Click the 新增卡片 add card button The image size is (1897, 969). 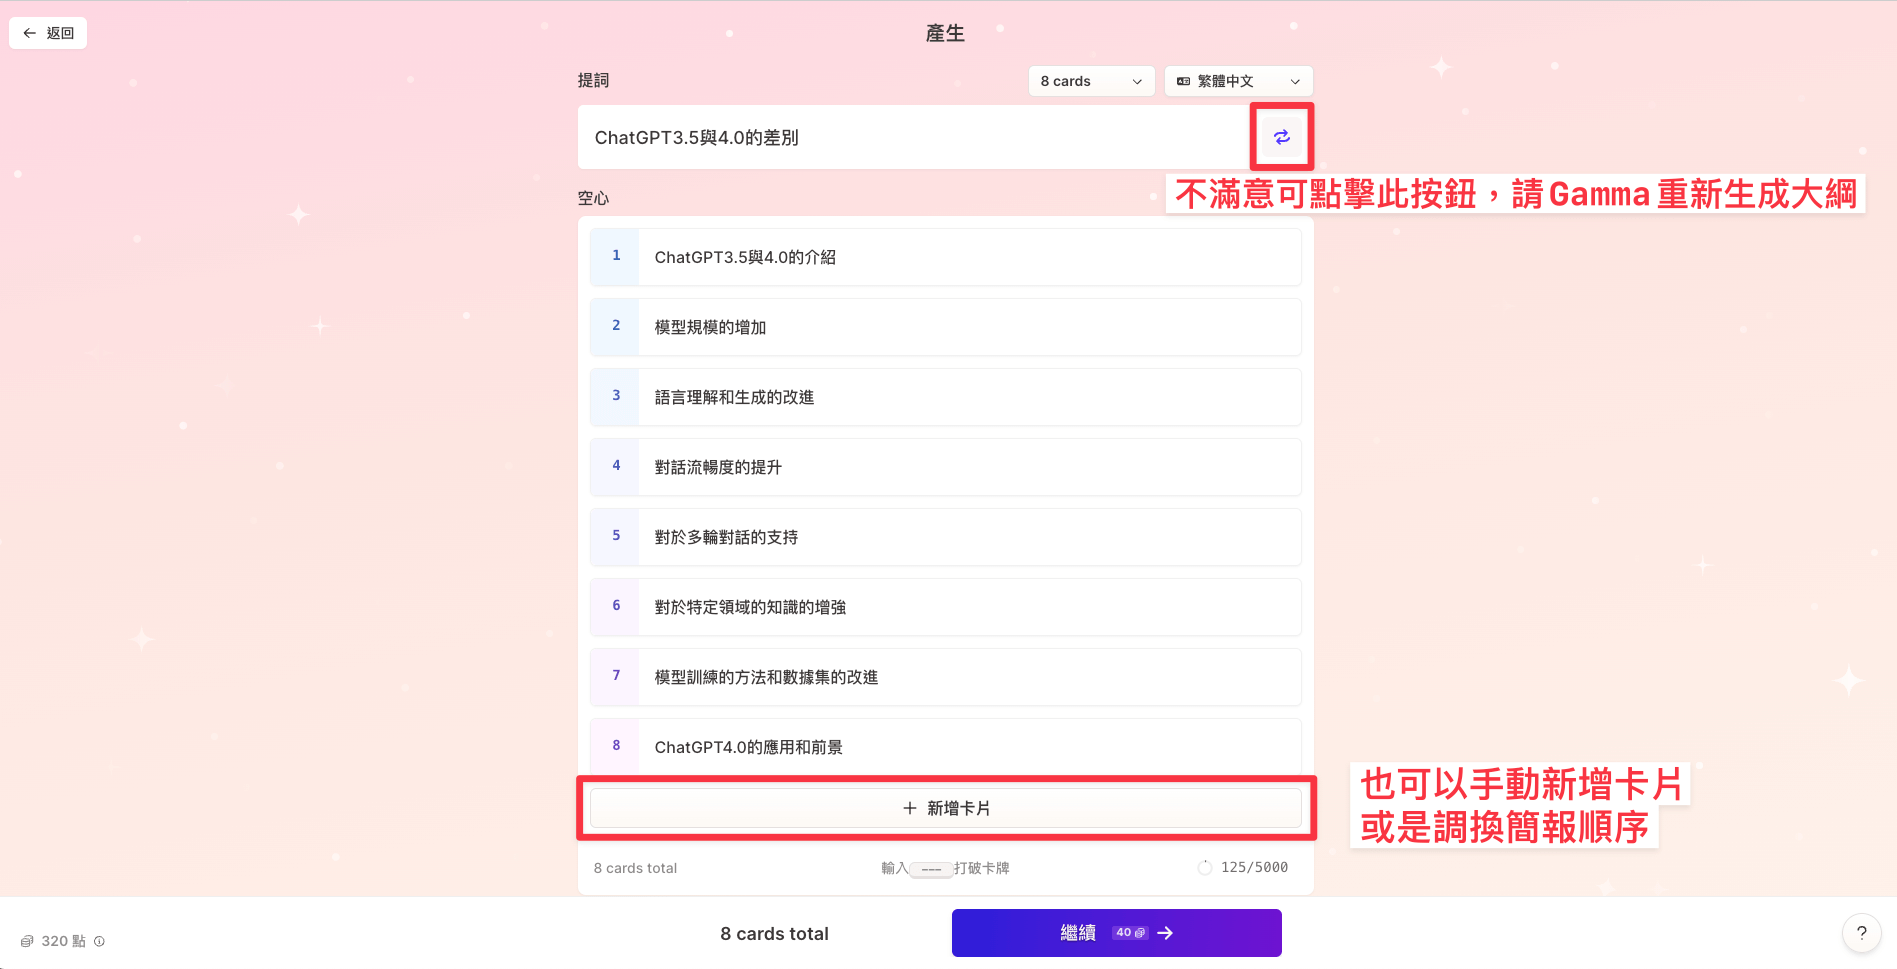[x=945, y=808]
